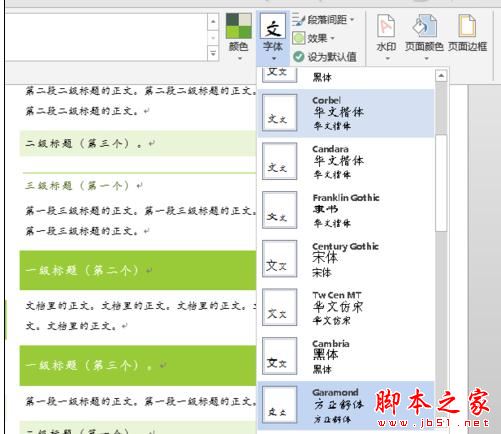The image size is (501, 434).
Task: Click the Candara font preview thumbnail
Action: tap(279, 161)
